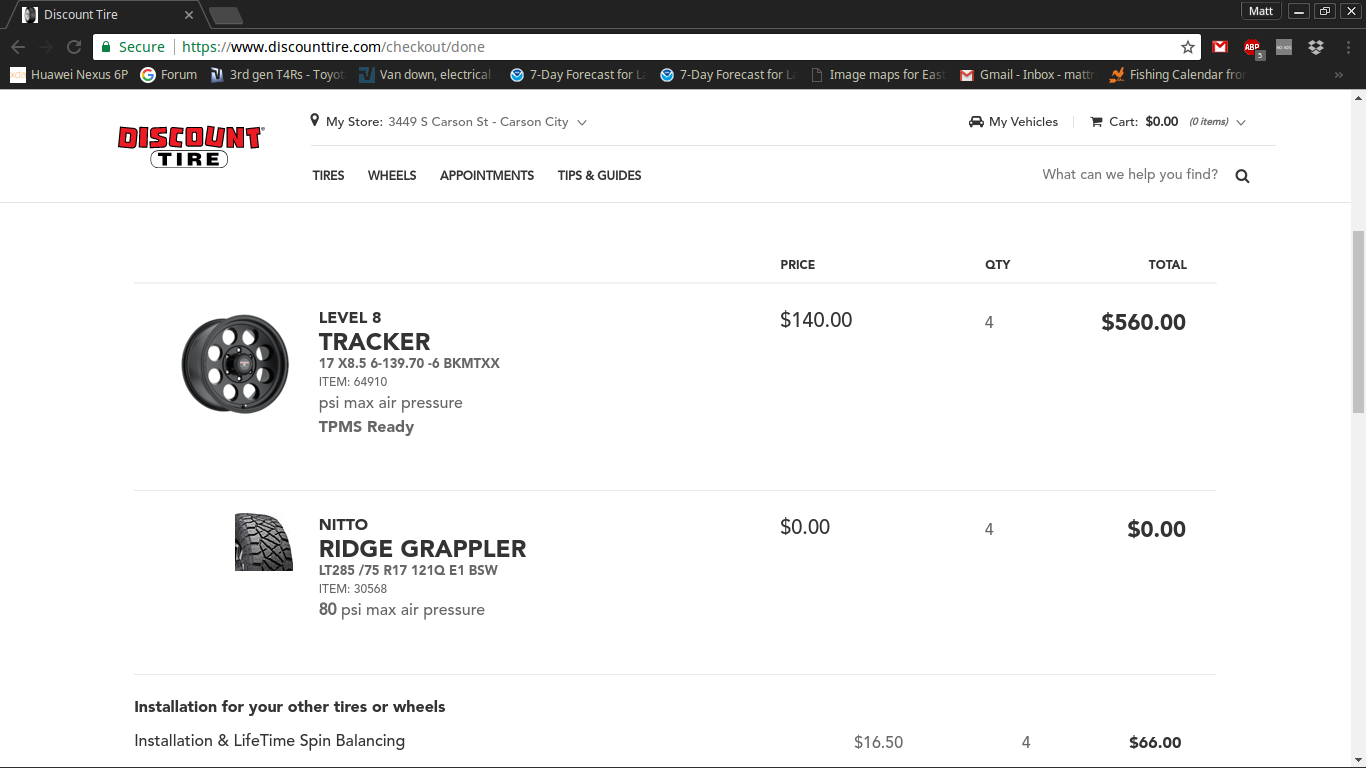Viewport: 1366px width, 768px height.
Task: Open My Vehicles with the car icon
Action: coord(1013,122)
